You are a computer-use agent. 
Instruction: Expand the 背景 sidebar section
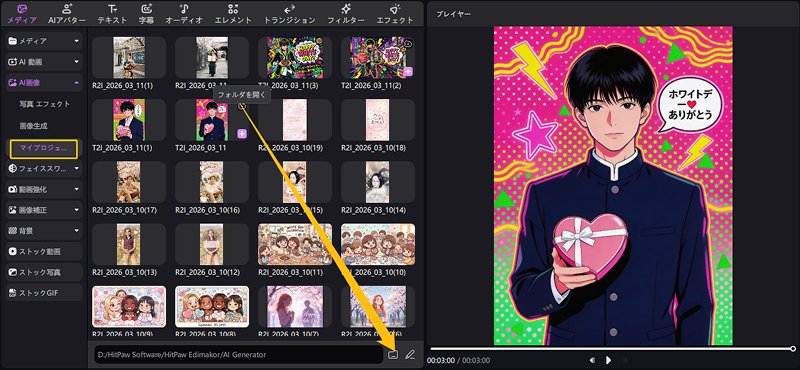click(44, 231)
